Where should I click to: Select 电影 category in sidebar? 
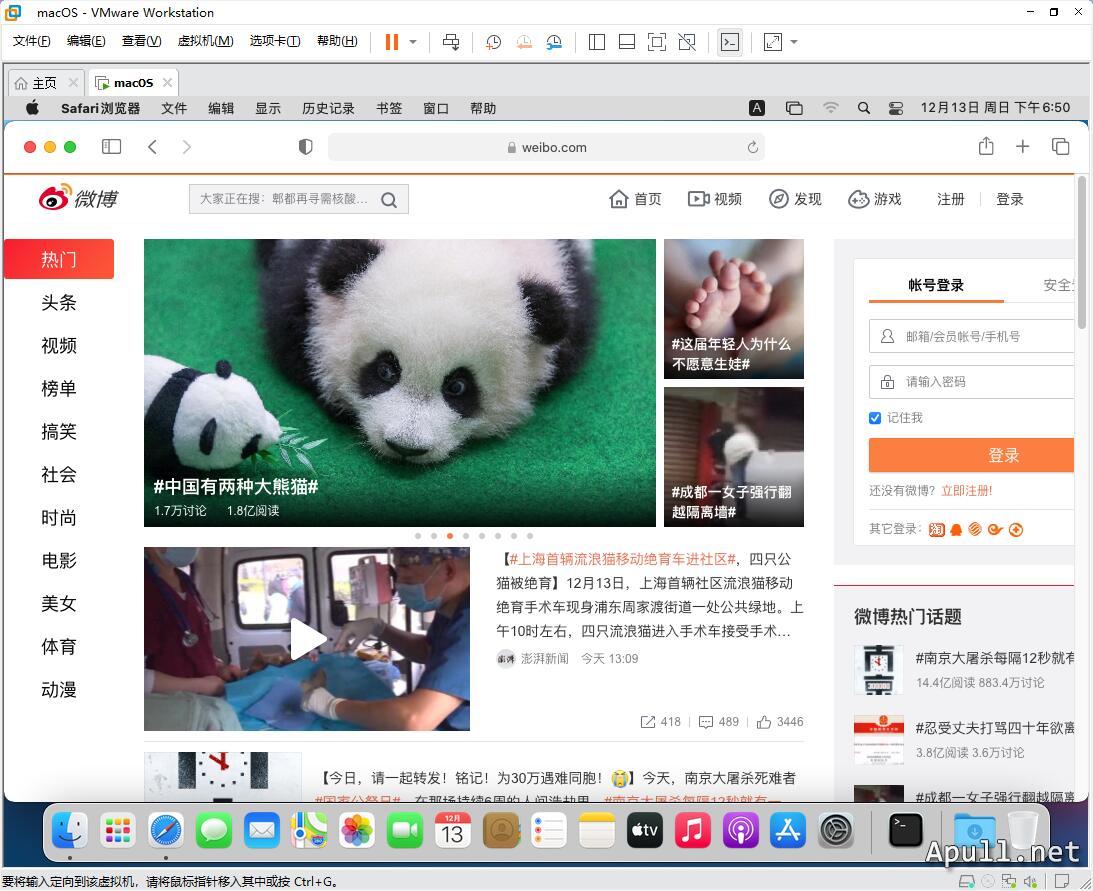point(59,561)
